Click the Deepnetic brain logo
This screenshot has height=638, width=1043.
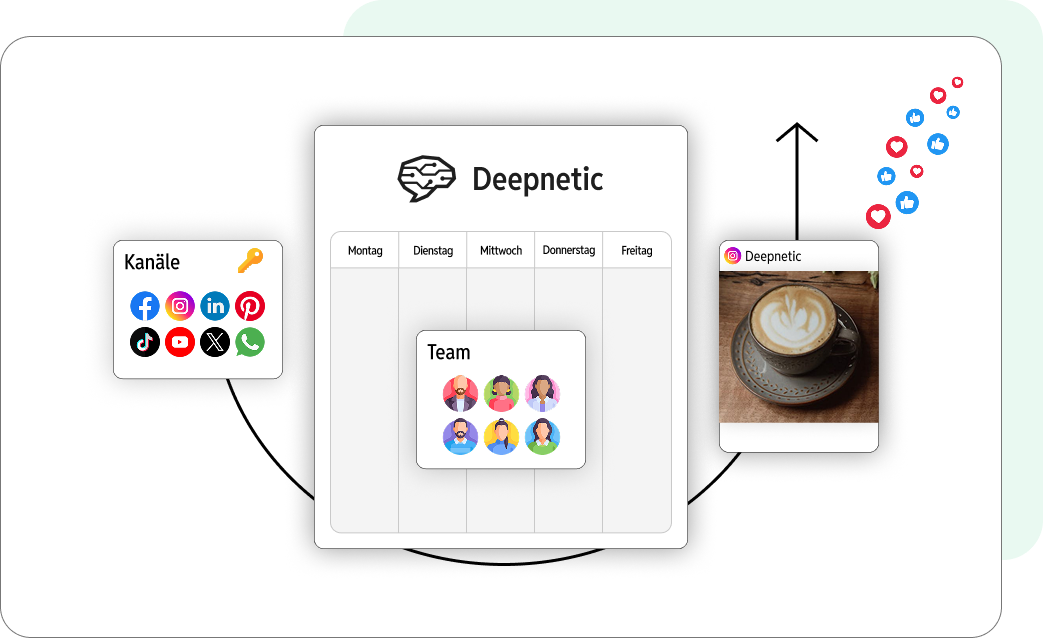coord(427,179)
